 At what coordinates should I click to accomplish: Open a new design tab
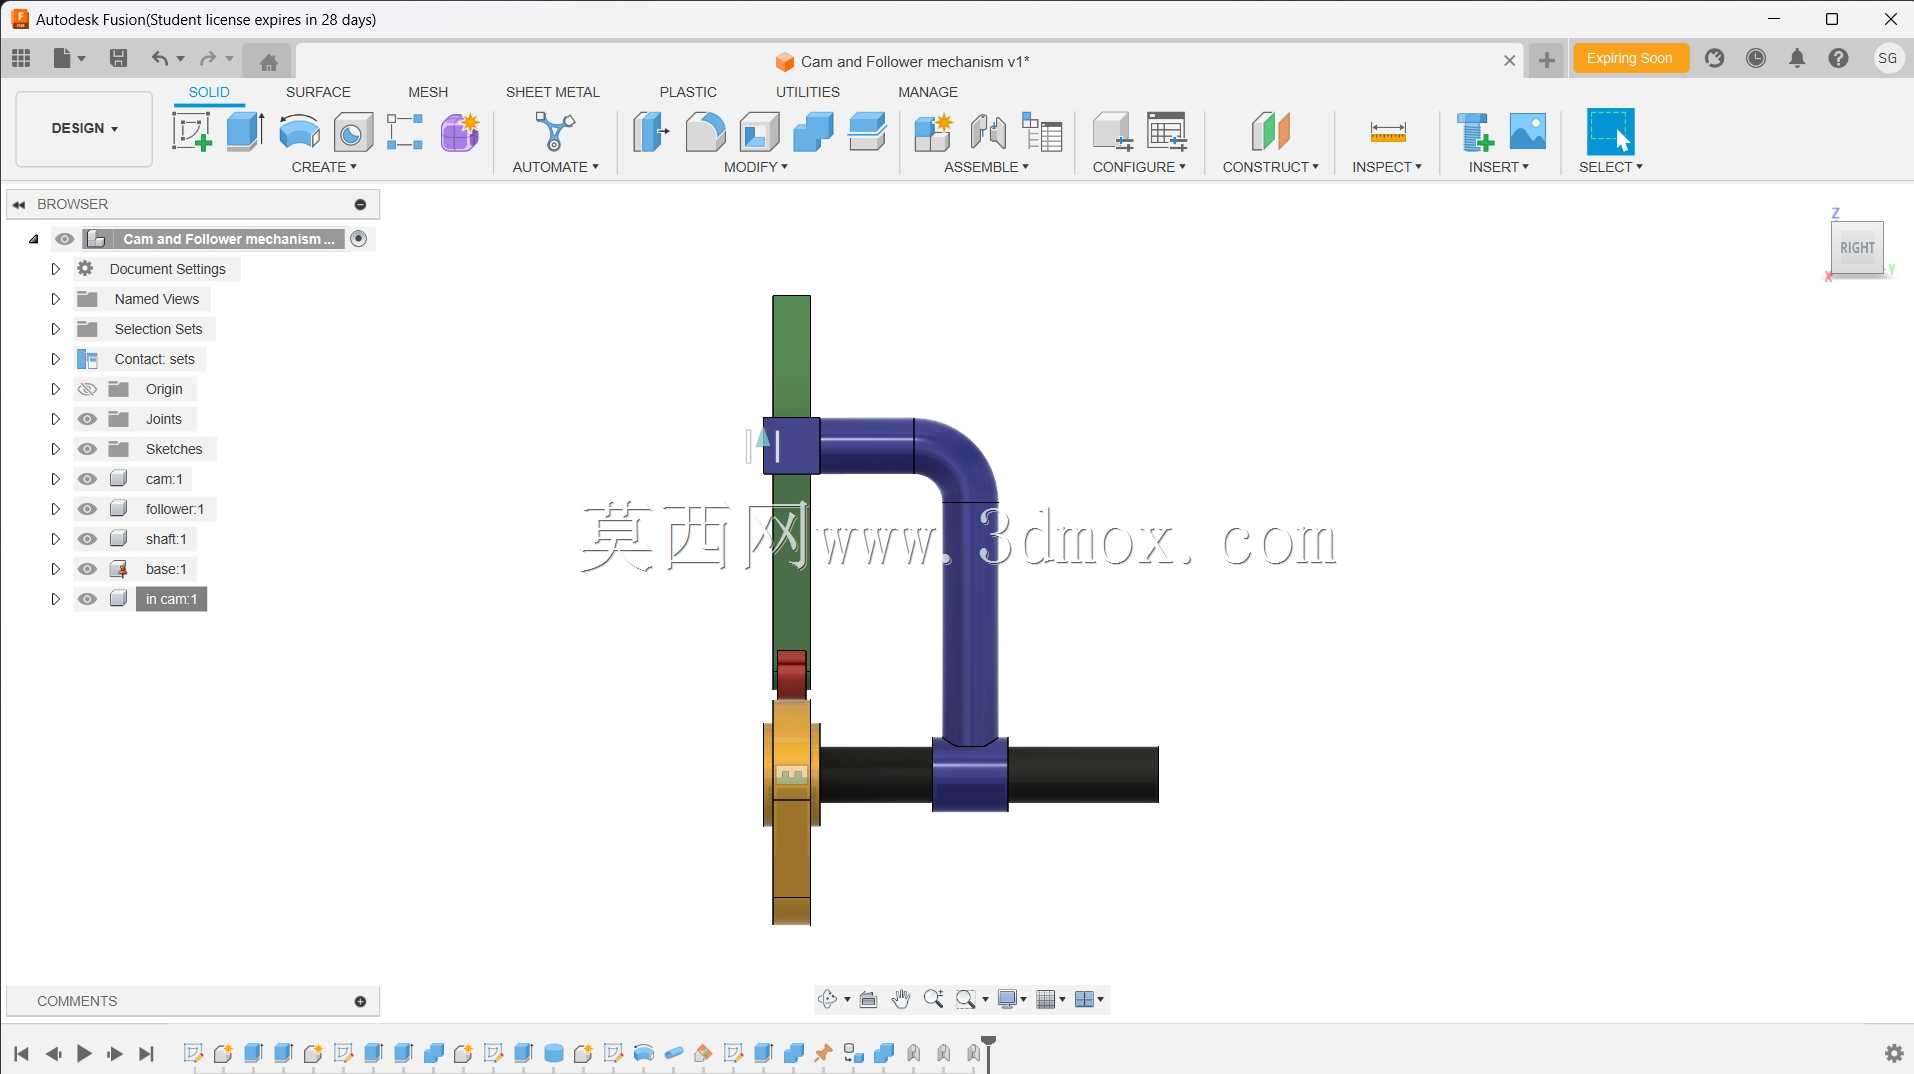pos(1547,60)
